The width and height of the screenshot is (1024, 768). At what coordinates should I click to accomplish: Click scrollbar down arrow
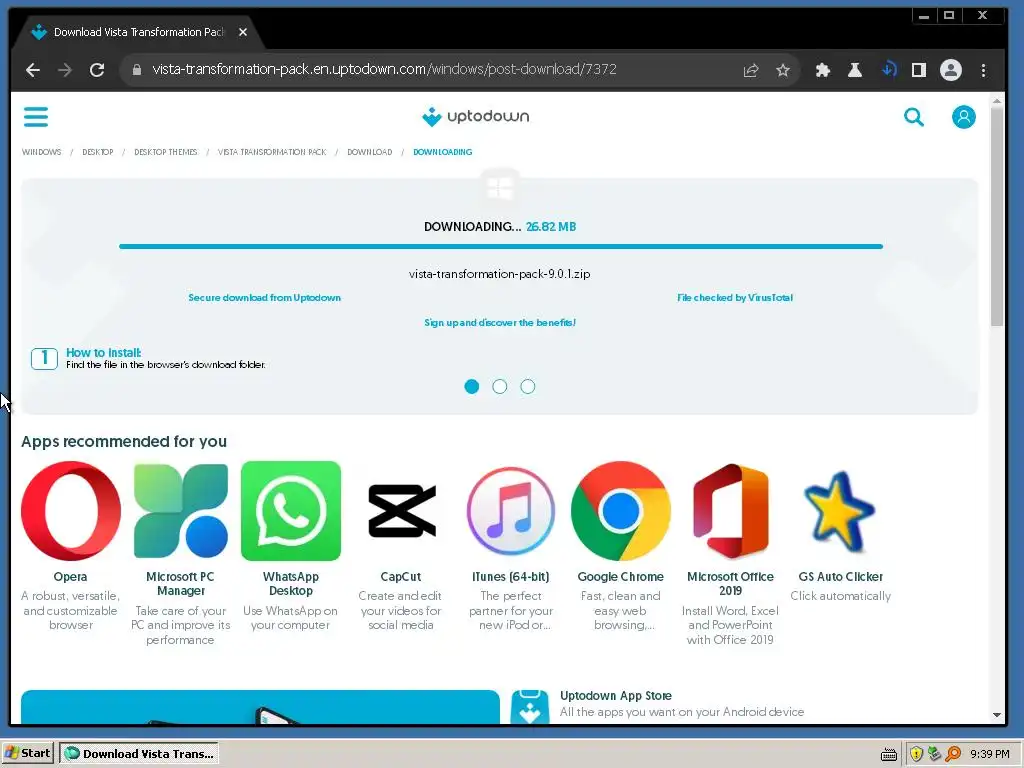(996, 715)
